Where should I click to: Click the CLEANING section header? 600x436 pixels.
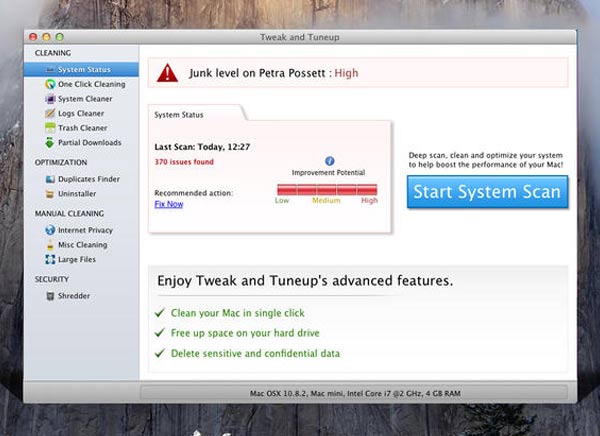53,53
